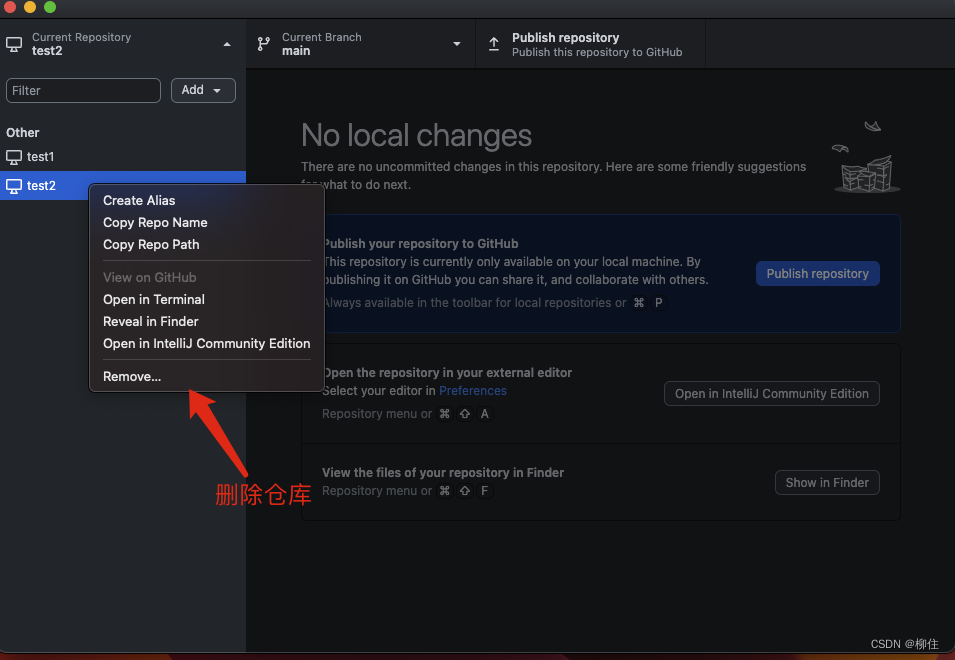Collapse the Current Repository dropdown arrow

coord(227,44)
